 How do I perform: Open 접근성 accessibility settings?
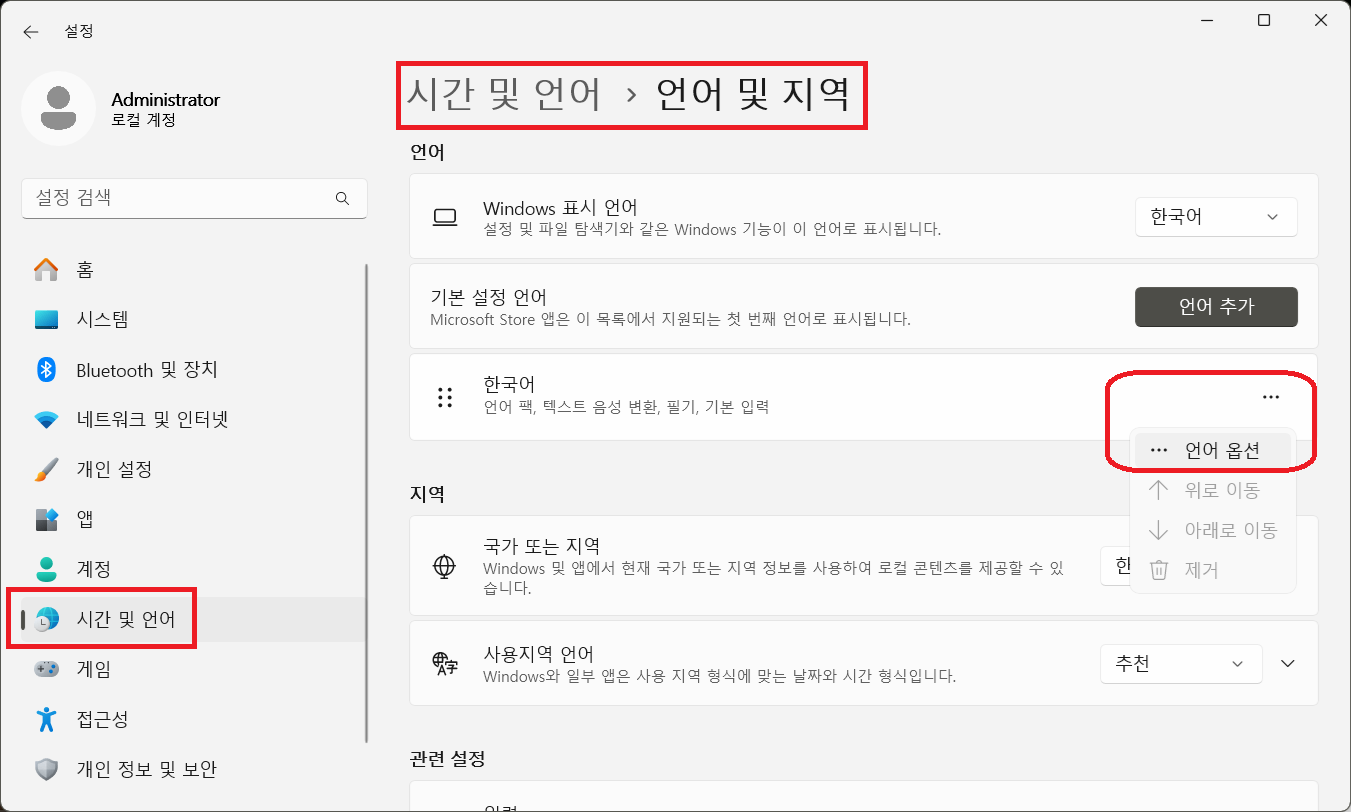(x=102, y=720)
